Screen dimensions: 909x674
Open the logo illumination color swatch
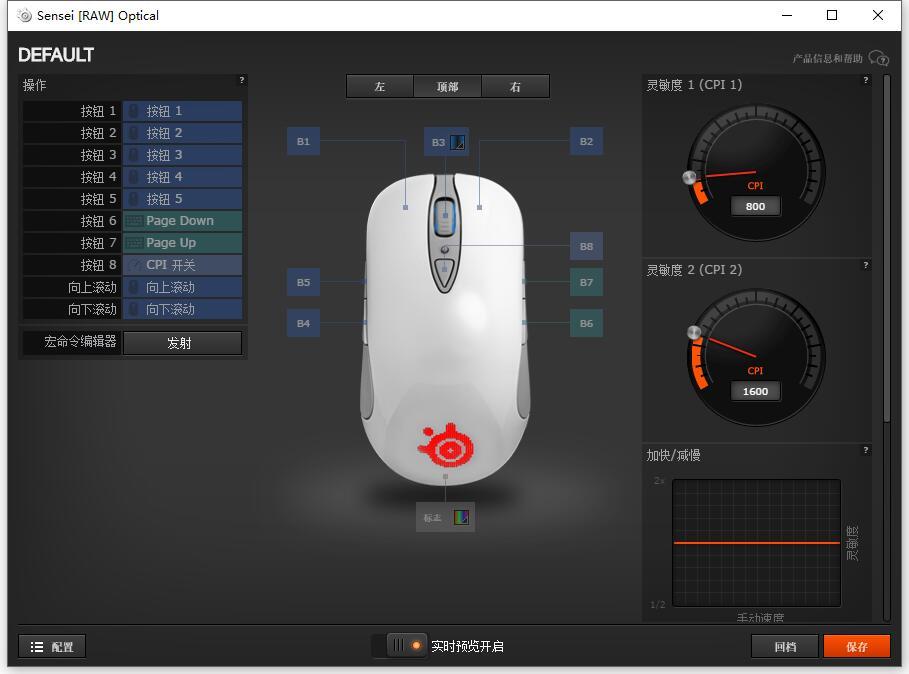(x=461, y=517)
